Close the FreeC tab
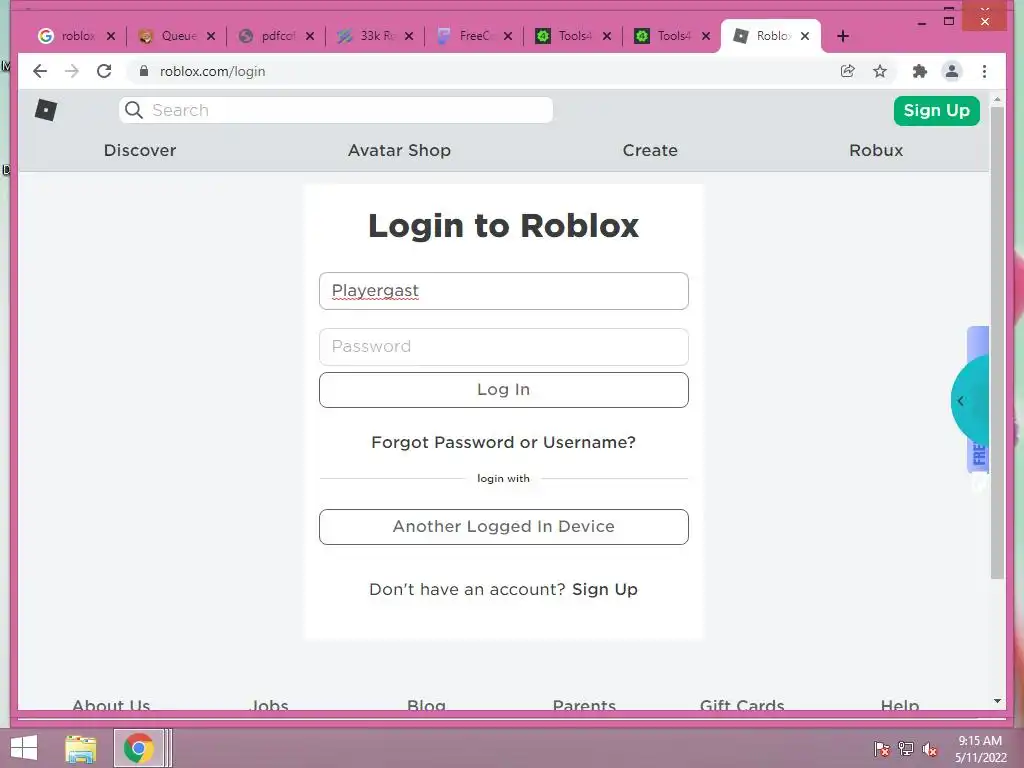The width and height of the screenshot is (1024, 768). 508,36
